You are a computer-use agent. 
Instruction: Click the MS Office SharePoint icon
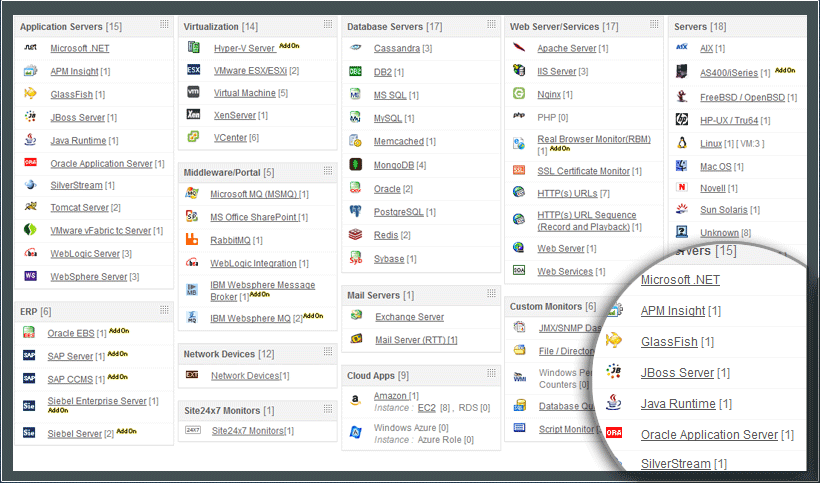coord(192,216)
